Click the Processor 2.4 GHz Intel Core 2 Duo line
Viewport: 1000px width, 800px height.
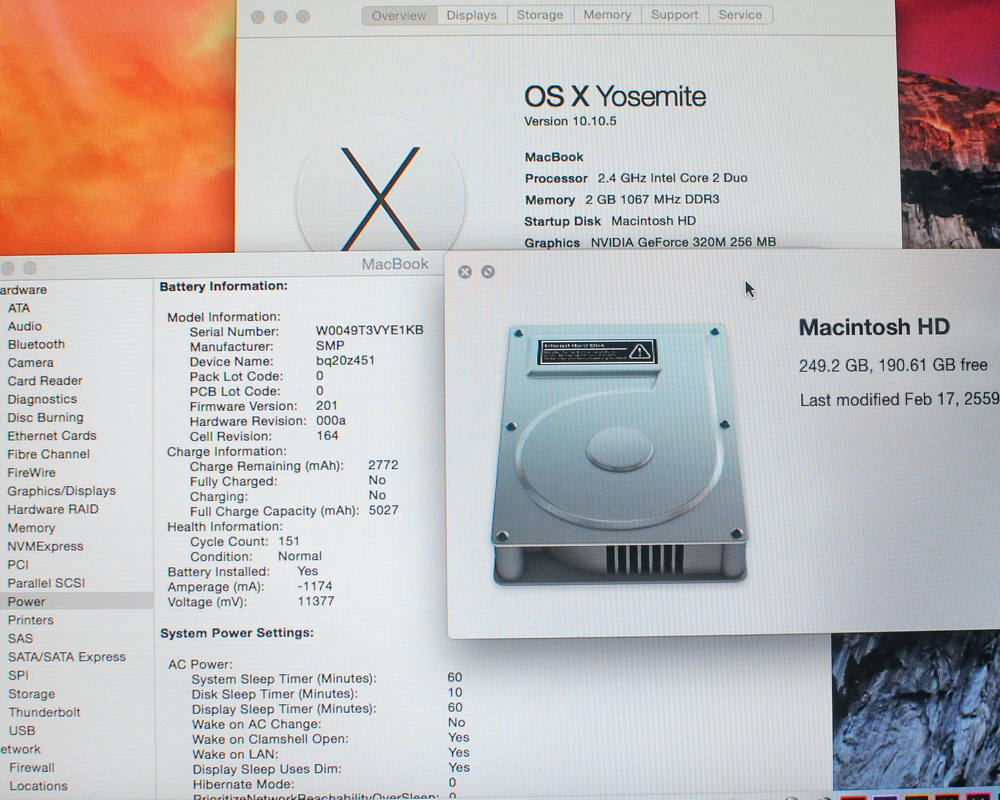click(636, 178)
